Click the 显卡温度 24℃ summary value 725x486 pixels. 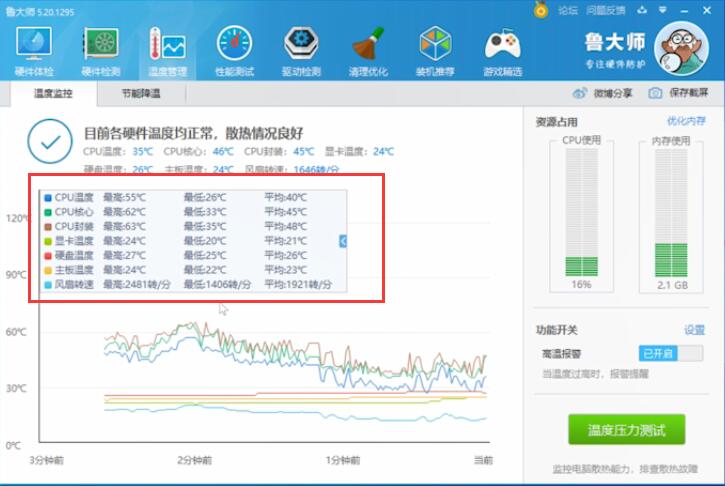(384, 152)
